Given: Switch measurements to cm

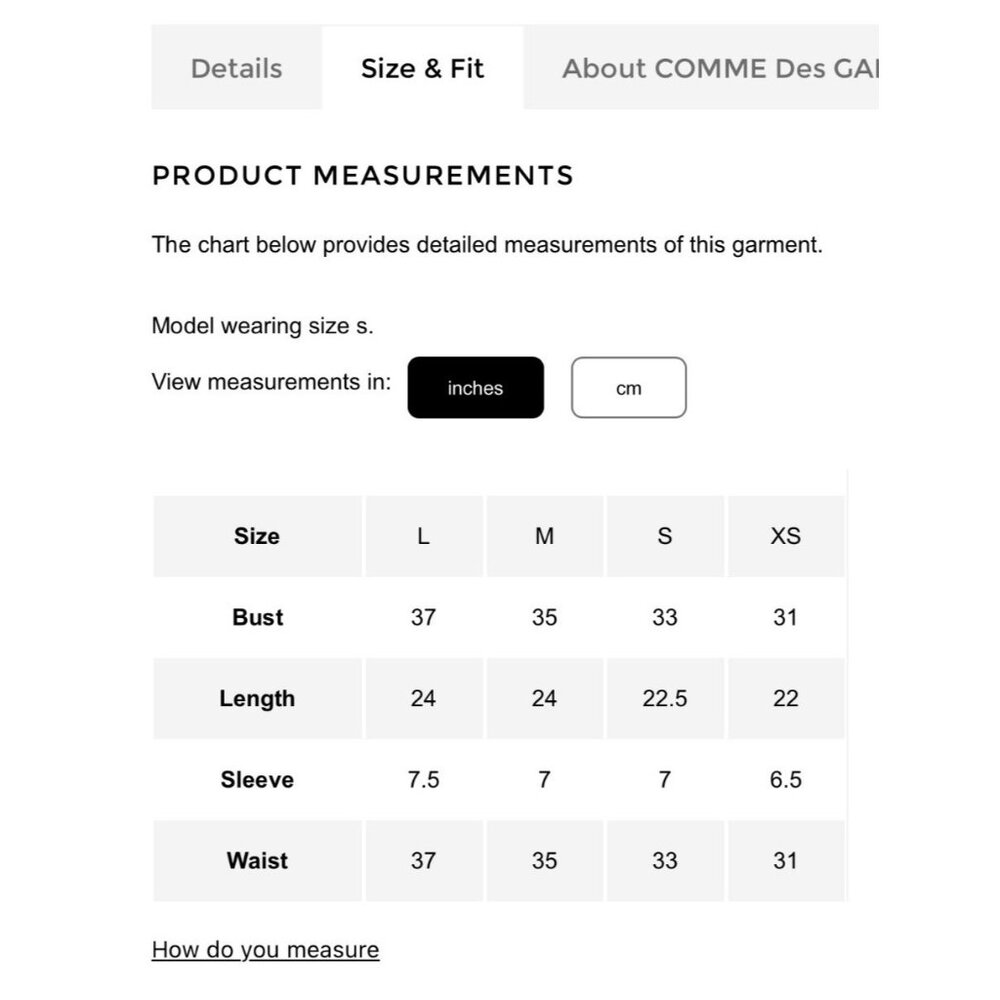Looking at the screenshot, I should (x=628, y=388).
